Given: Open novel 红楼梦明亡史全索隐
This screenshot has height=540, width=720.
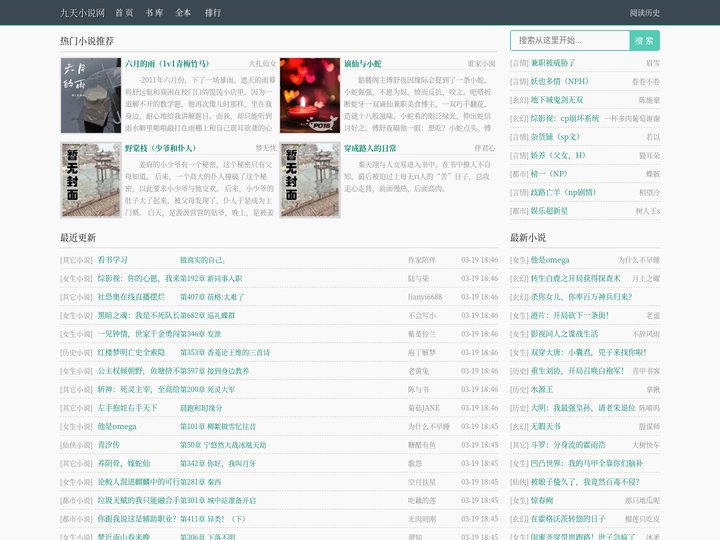Looking at the screenshot, I should click(x=131, y=352).
